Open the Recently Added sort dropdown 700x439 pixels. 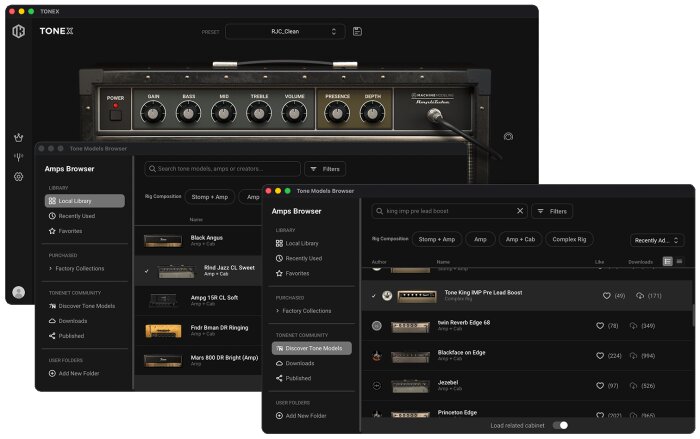pos(657,240)
